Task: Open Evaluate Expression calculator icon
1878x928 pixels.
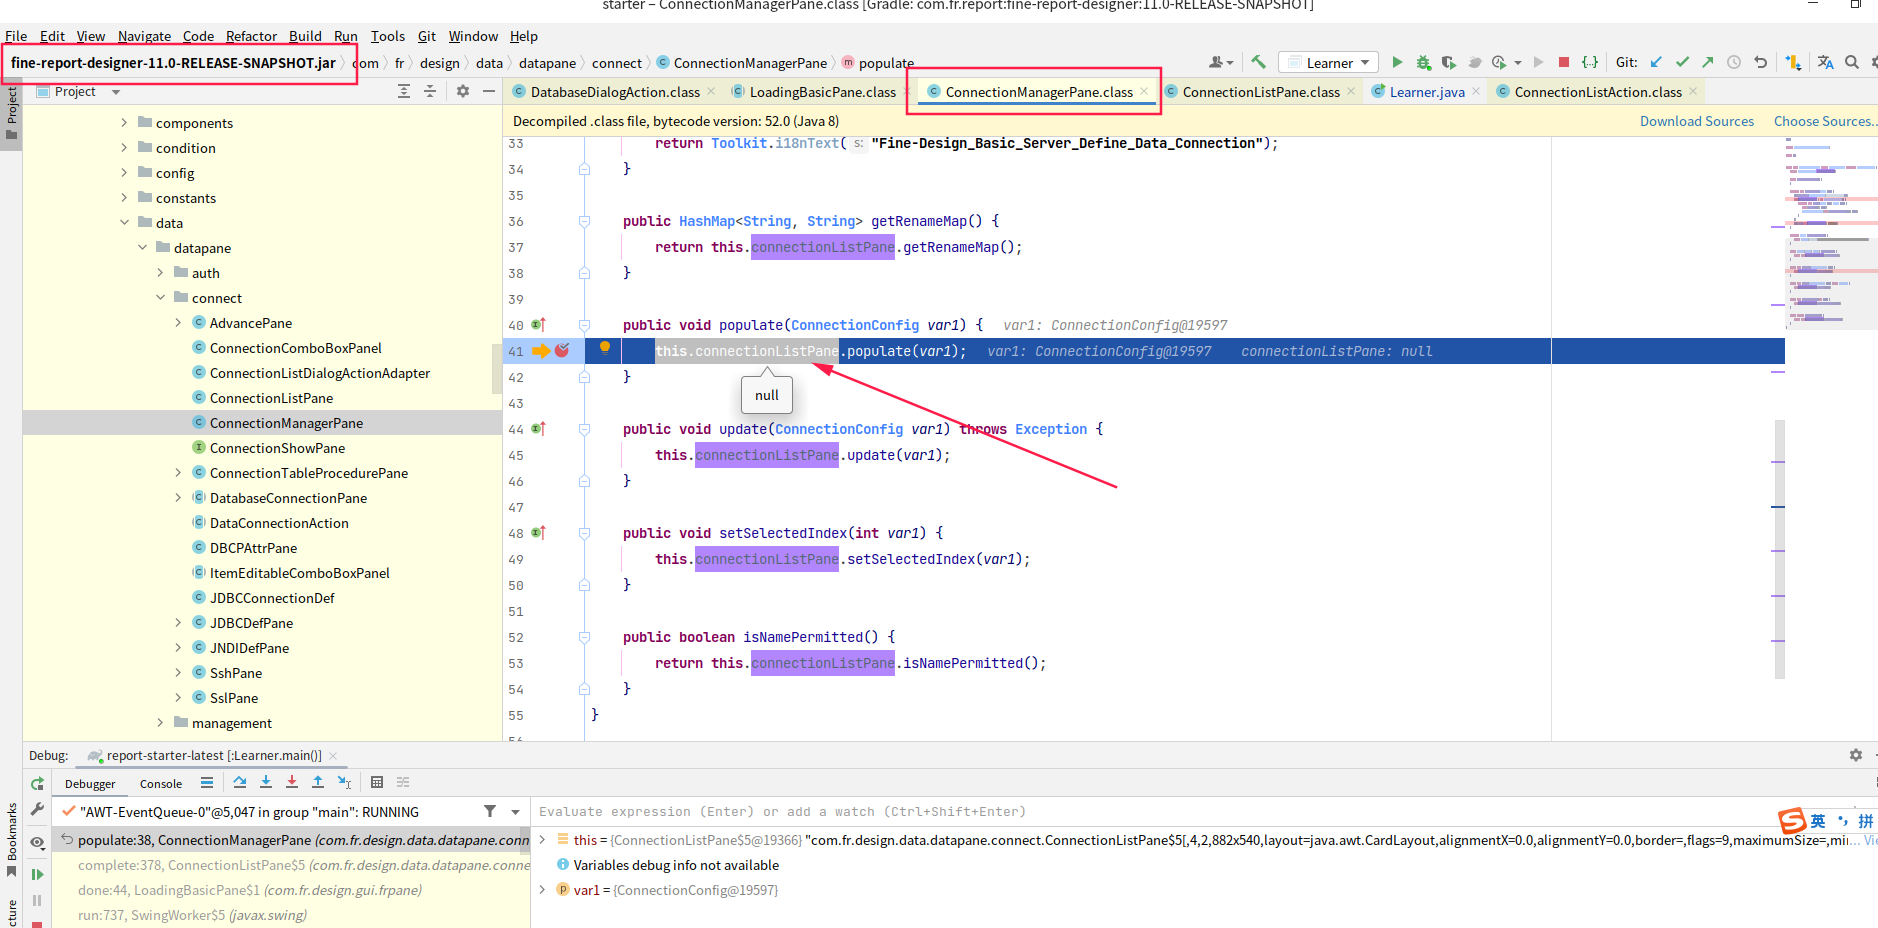Action: click(377, 782)
